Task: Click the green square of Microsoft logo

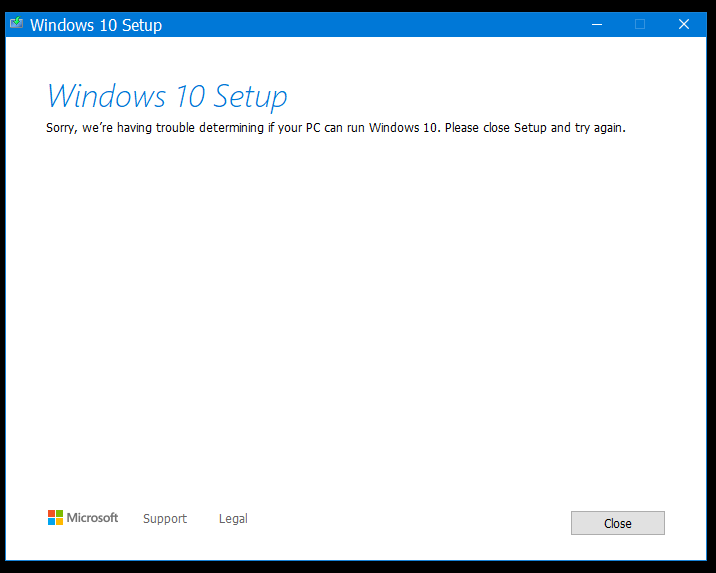Action: click(x=59, y=514)
